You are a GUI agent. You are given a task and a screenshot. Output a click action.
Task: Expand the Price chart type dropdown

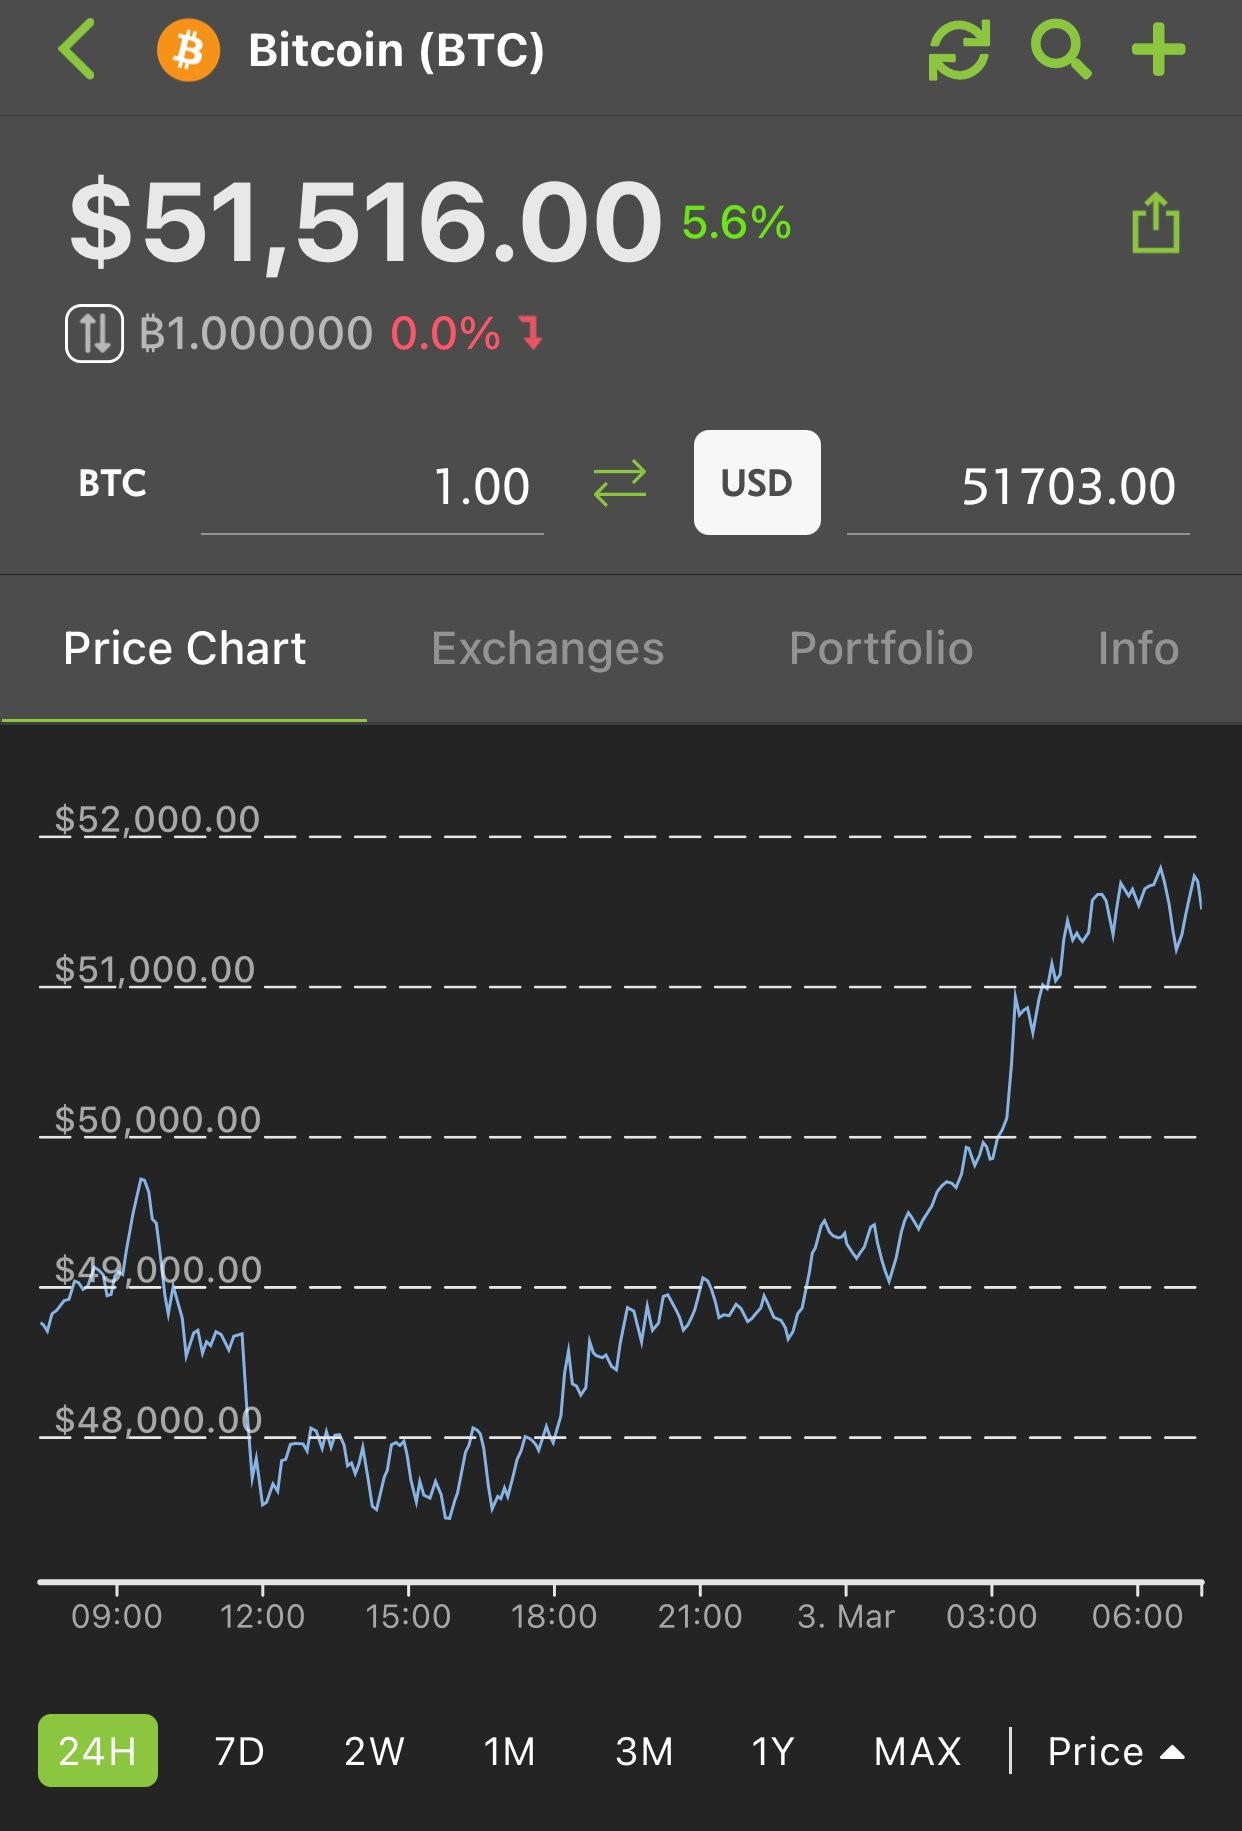coord(1116,1751)
